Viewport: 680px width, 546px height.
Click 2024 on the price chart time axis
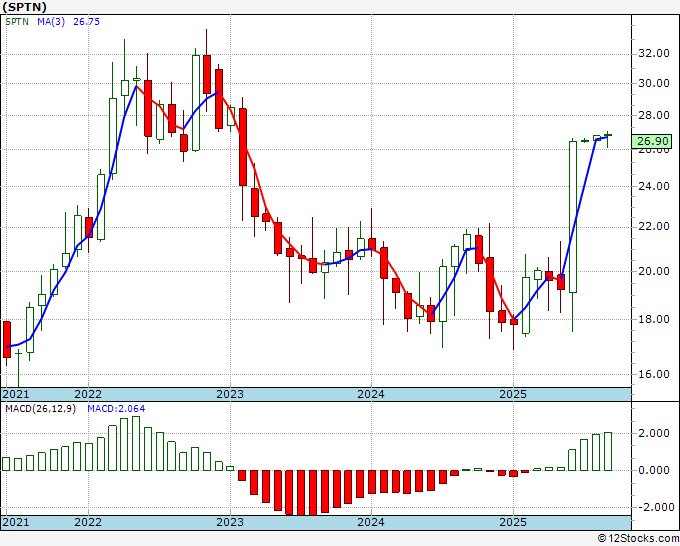tap(371, 394)
